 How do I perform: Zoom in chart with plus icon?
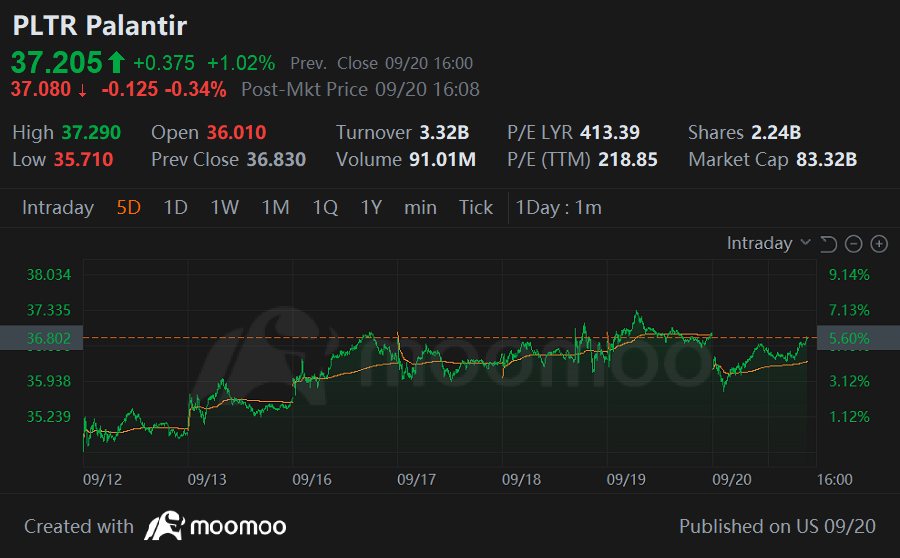click(x=879, y=244)
